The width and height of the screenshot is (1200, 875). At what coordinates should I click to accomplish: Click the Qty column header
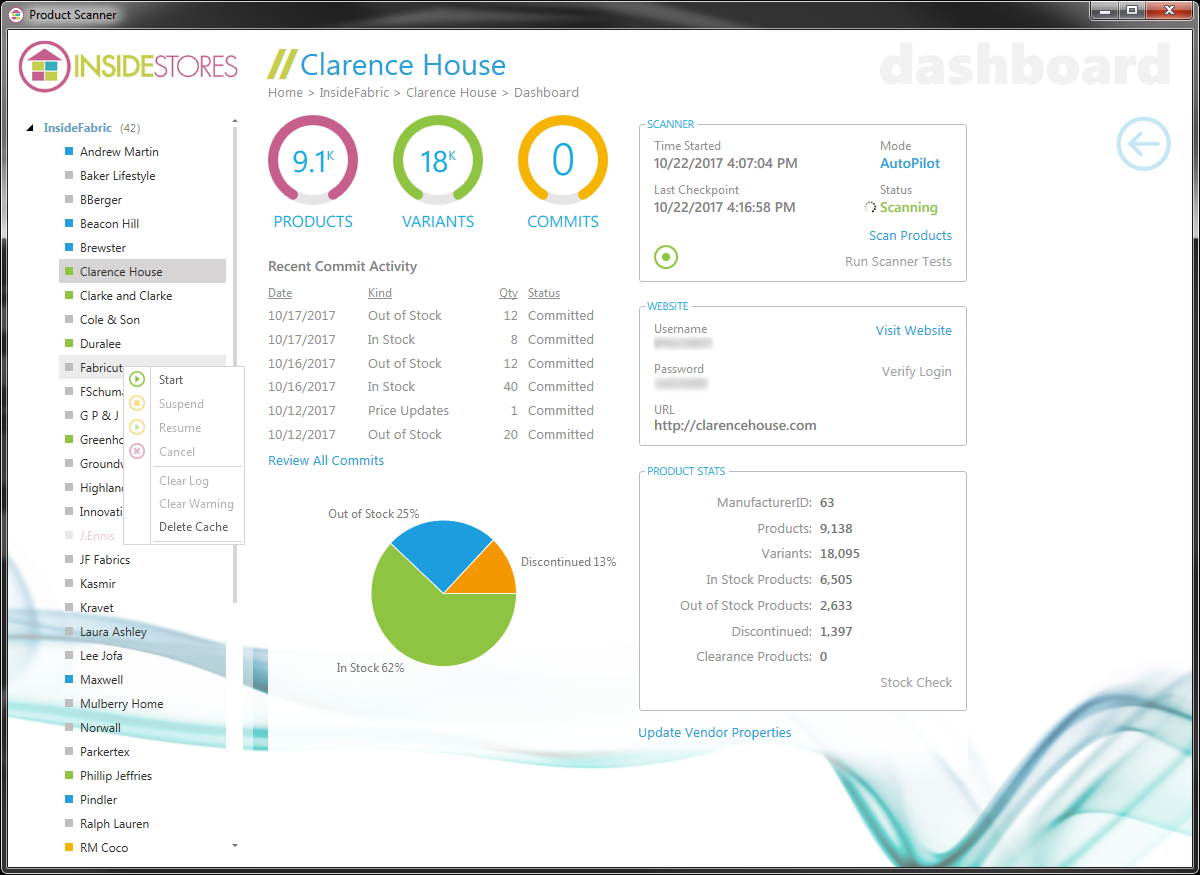coord(509,294)
